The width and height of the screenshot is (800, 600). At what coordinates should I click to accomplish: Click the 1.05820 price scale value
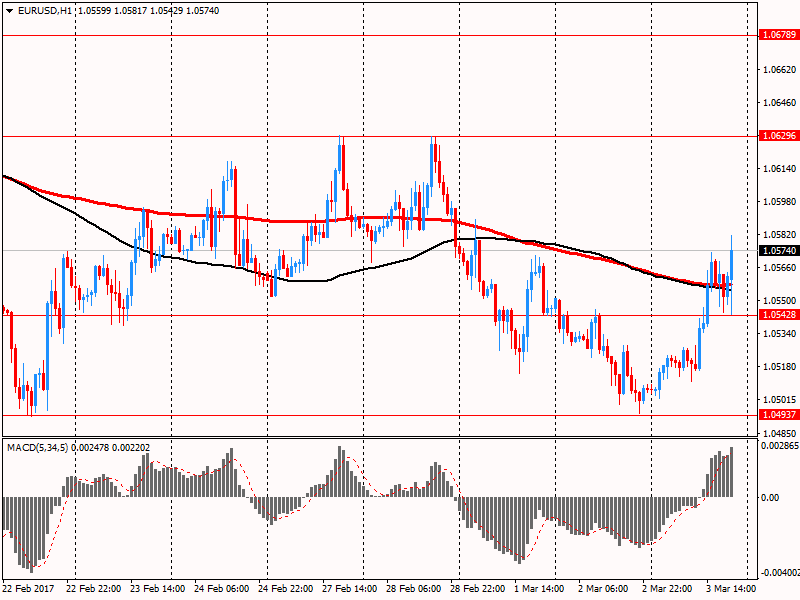tap(780, 235)
